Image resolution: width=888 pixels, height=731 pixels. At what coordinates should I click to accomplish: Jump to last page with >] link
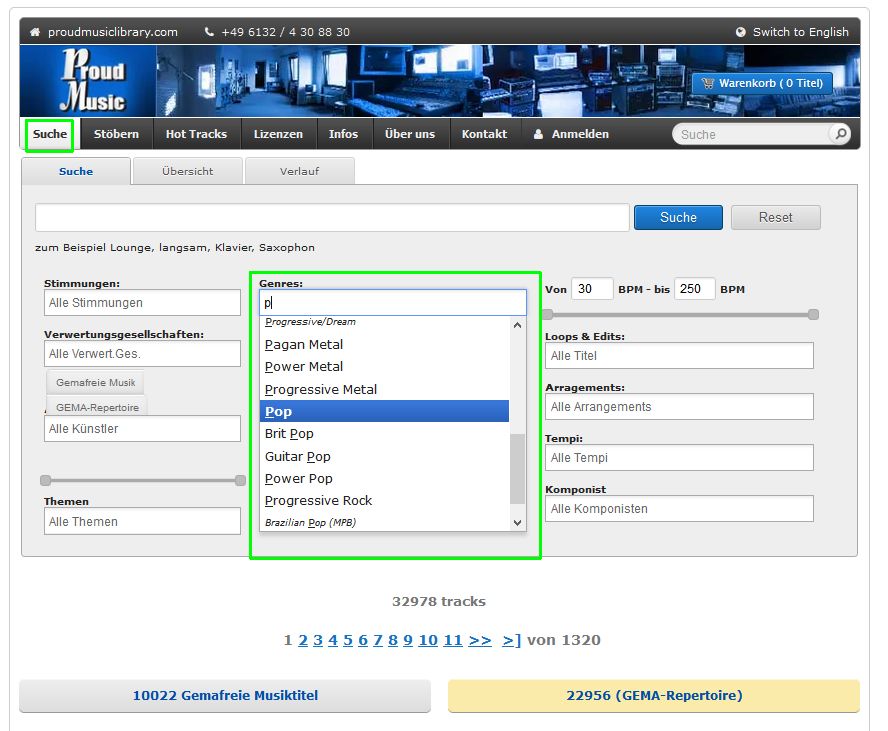tap(511, 640)
